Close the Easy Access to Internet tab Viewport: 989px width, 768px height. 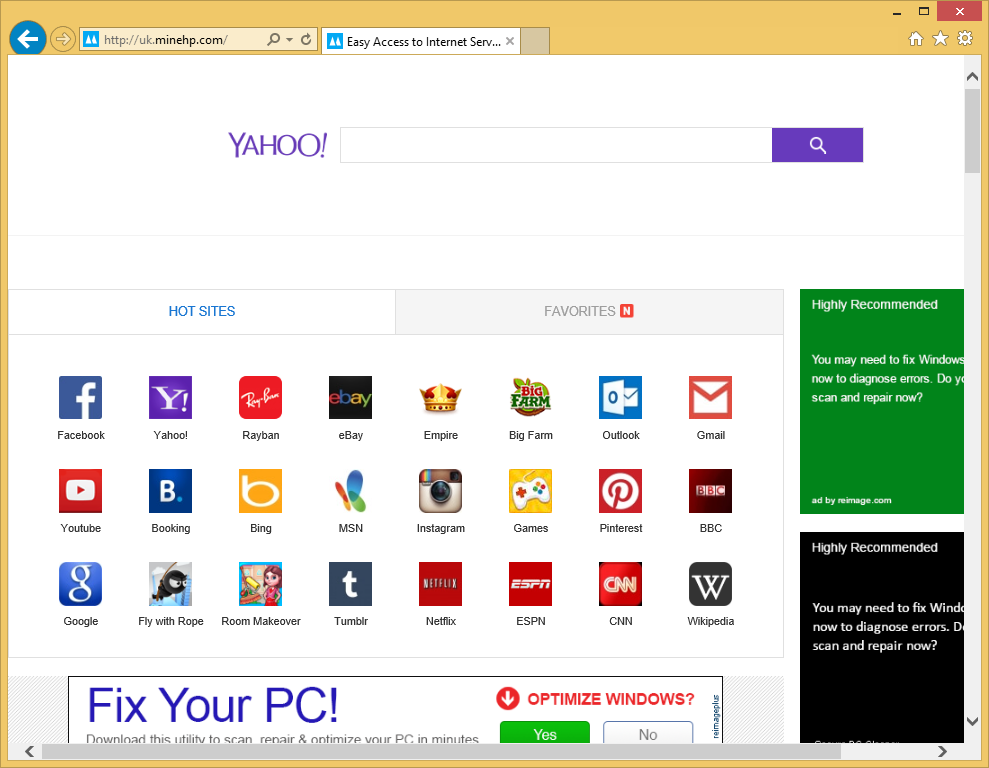pos(510,41)
